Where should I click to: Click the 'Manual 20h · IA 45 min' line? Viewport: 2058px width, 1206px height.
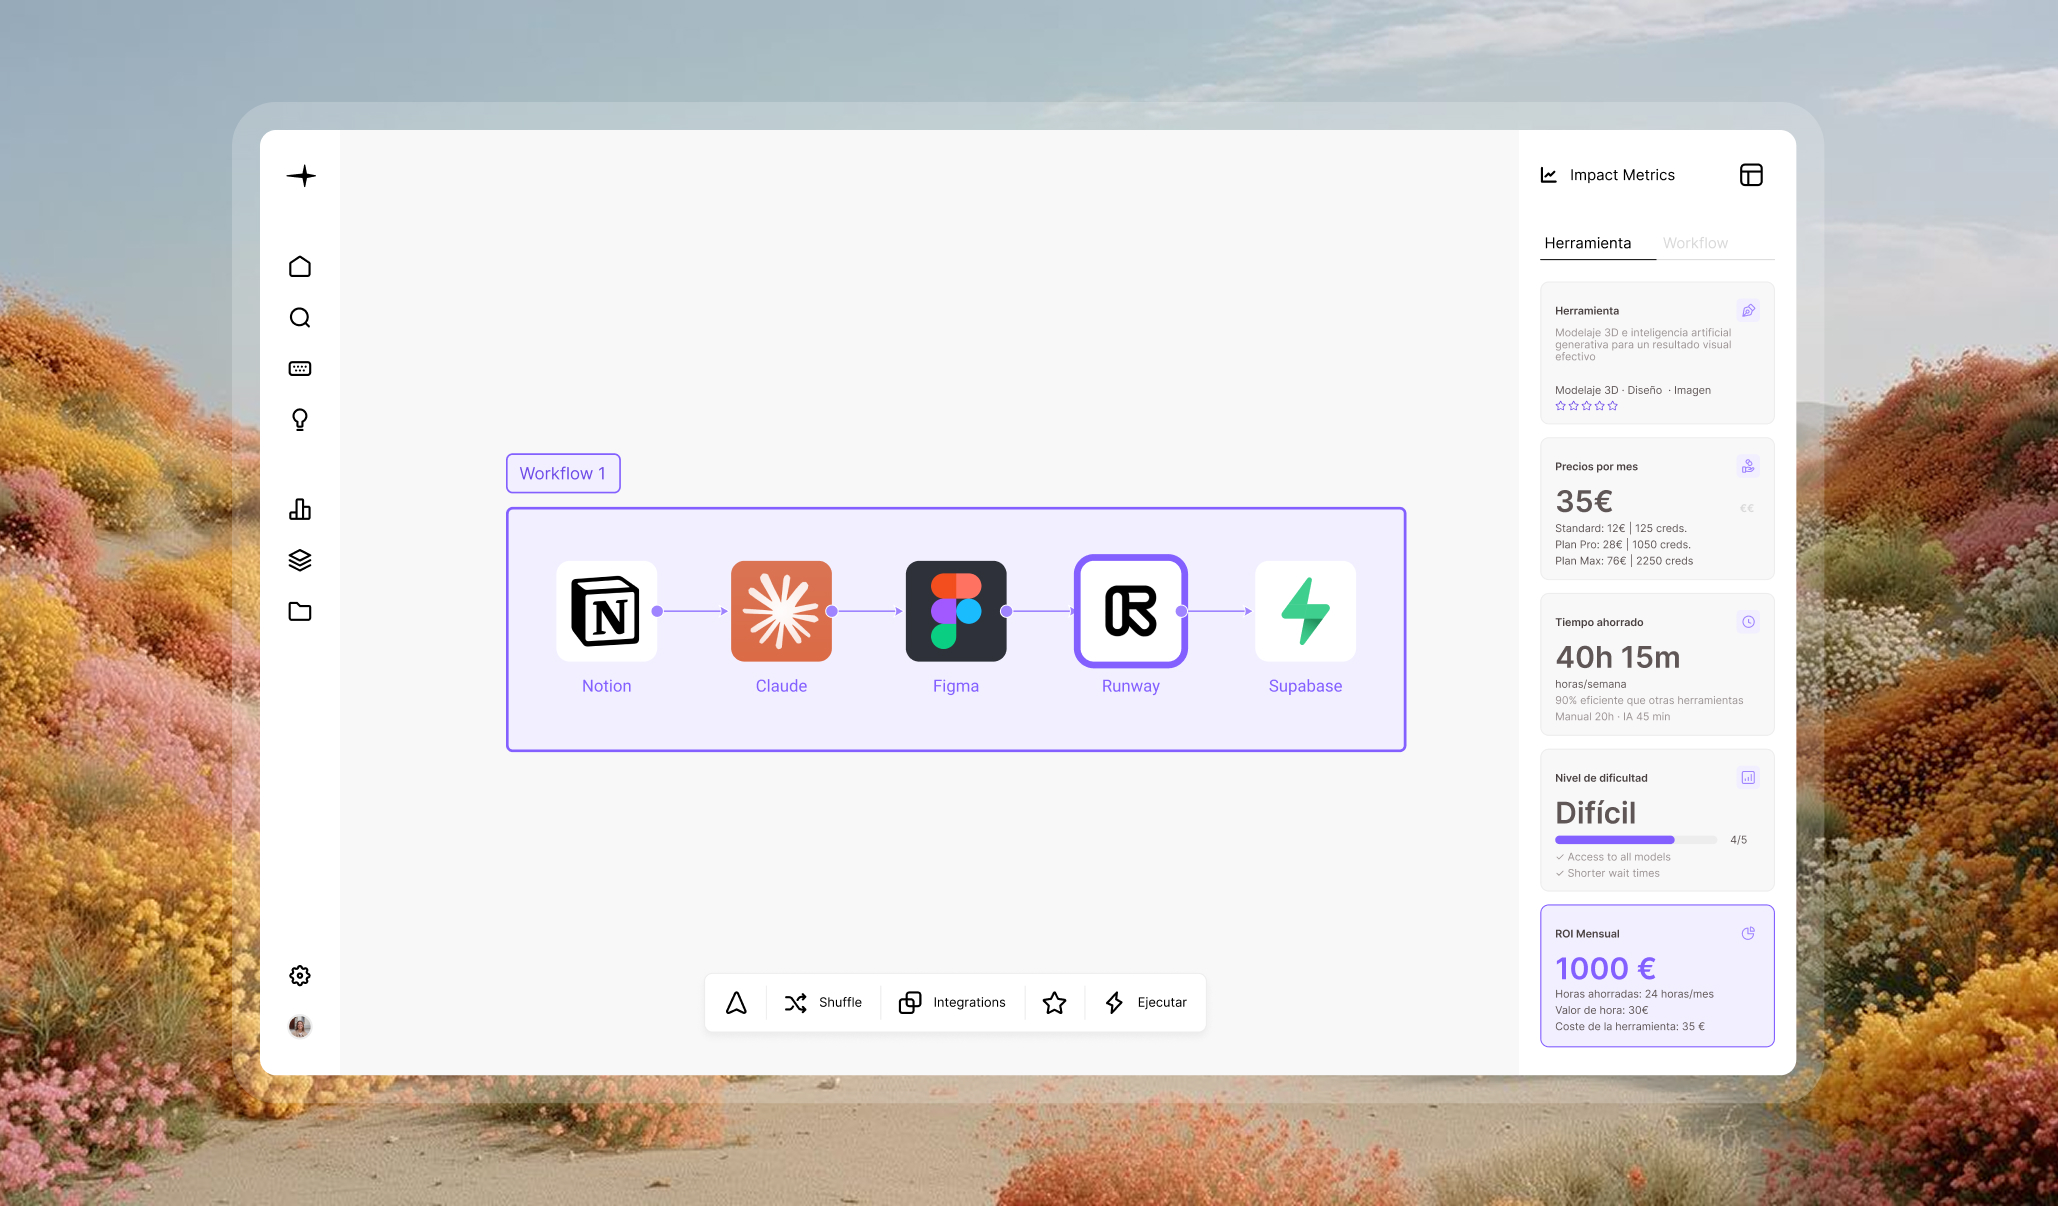click(x=1612, y=717)
